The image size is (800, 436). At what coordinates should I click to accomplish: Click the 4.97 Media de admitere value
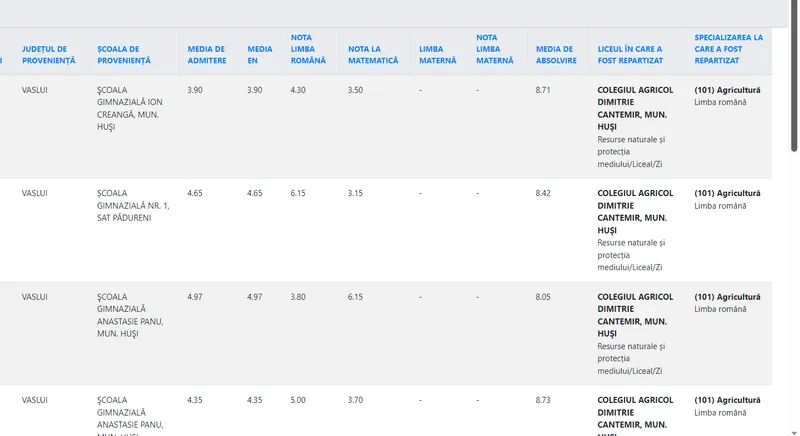[195, 297]
